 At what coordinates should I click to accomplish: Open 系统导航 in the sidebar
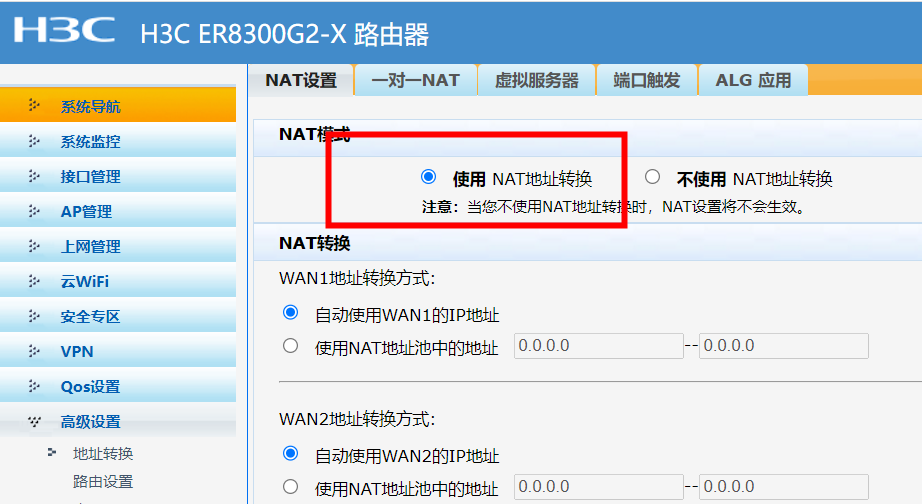118,106
